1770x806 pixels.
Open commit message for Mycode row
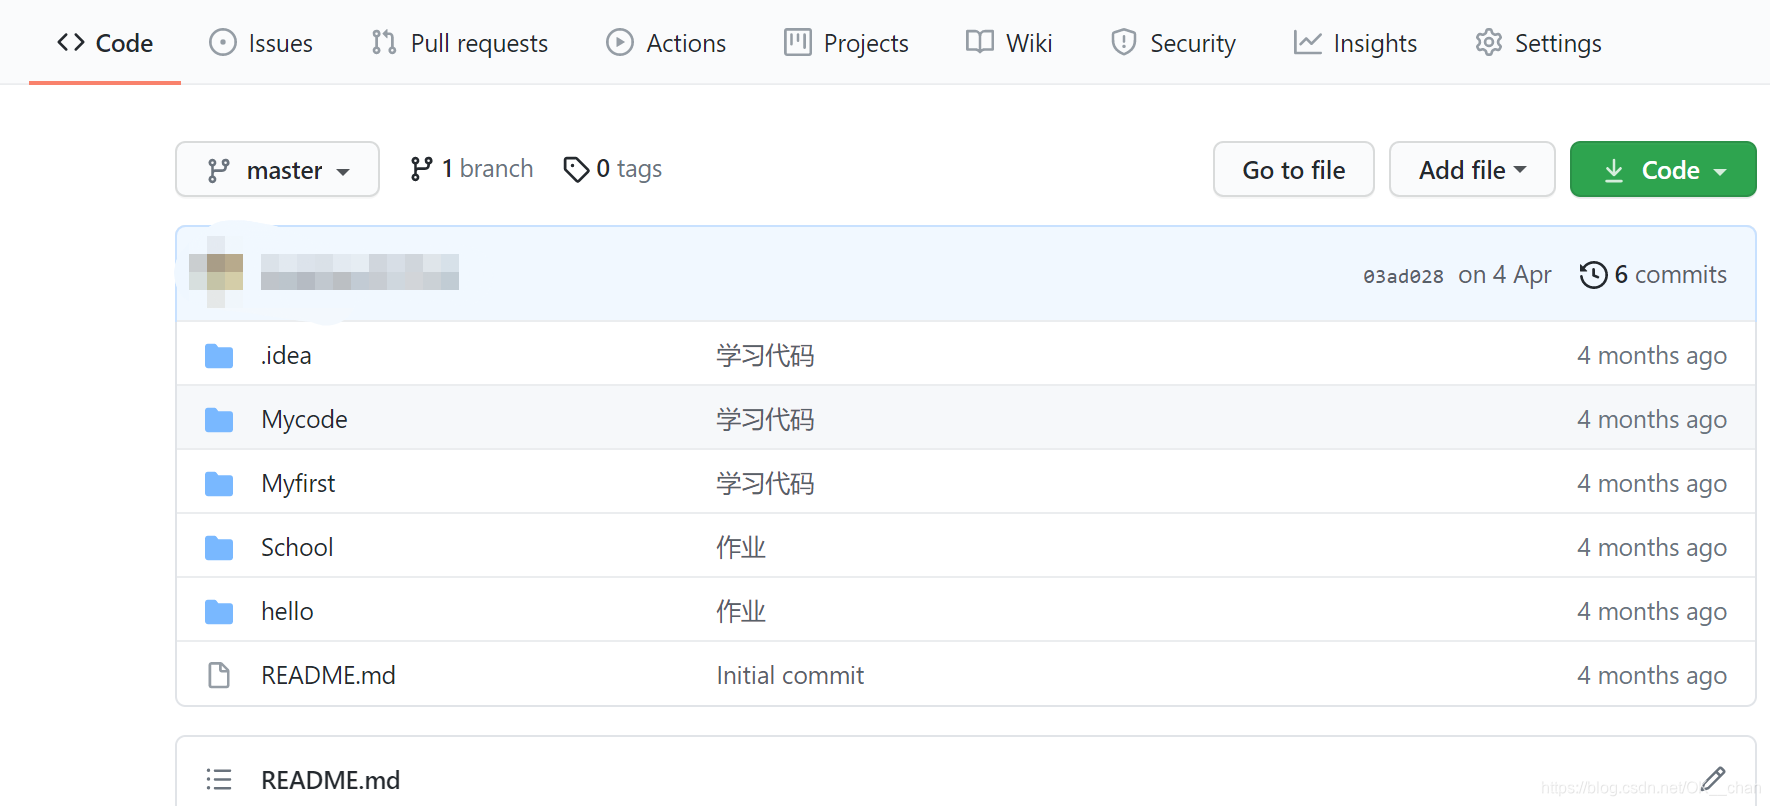[x=765, y=419]
